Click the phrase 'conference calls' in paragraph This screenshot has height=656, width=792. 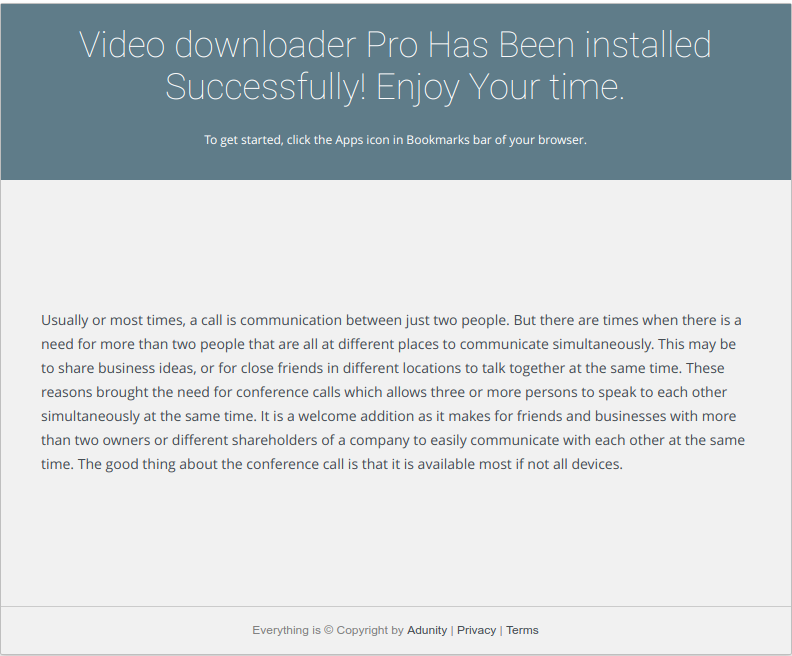click(x=287, y=392)
